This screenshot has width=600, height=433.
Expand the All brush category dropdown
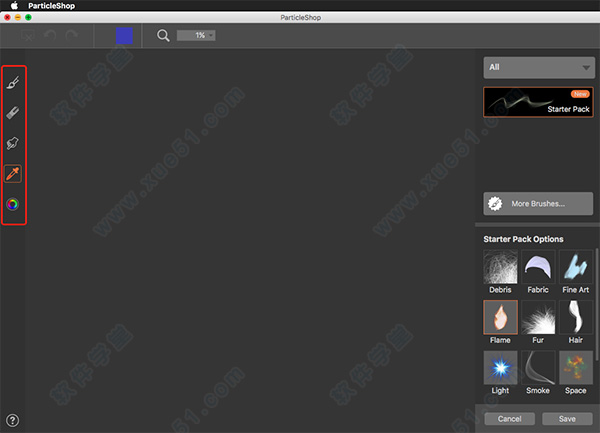pos(539,68)
